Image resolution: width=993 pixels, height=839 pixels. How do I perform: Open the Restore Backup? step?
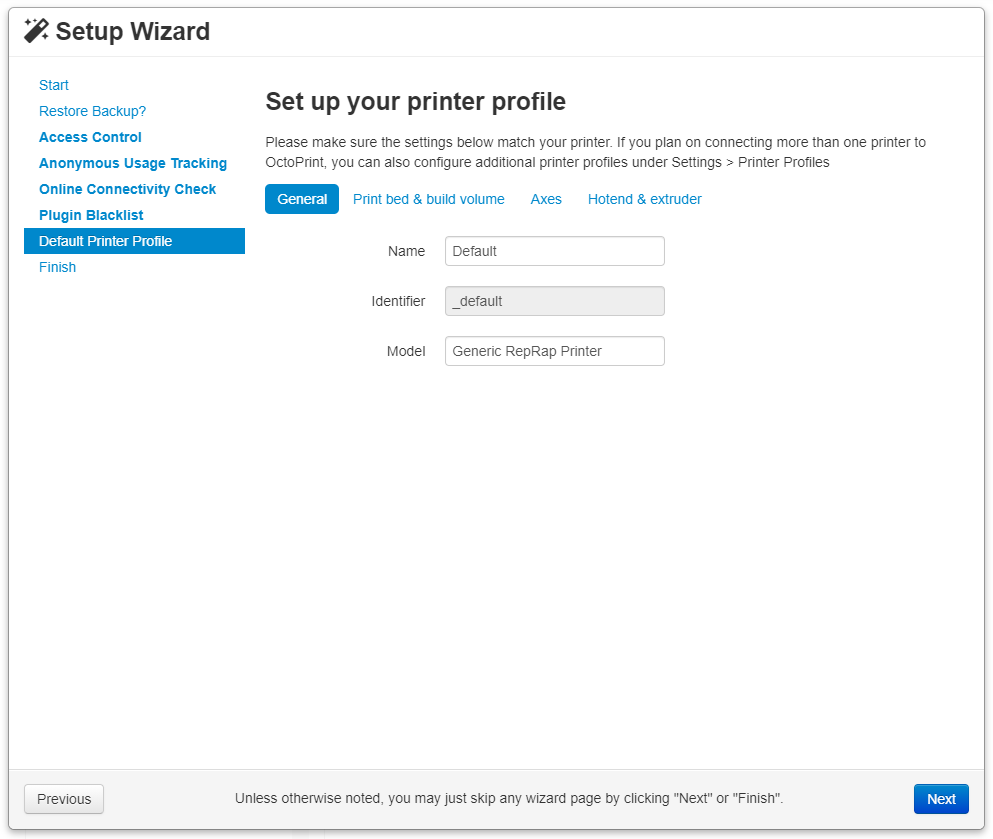(x=92, y=111)
